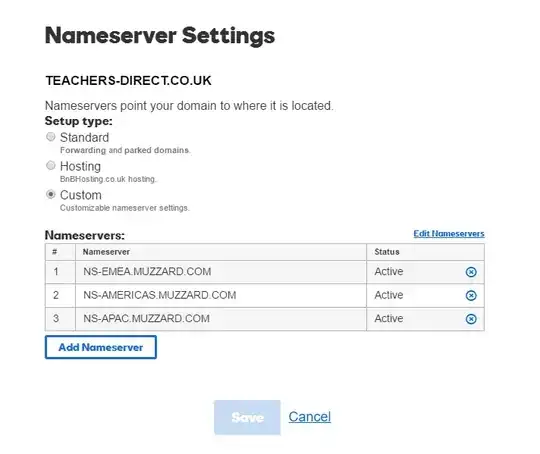
Task: Click Active status for NS-AMERICAS row
Action: coord(389,295)
